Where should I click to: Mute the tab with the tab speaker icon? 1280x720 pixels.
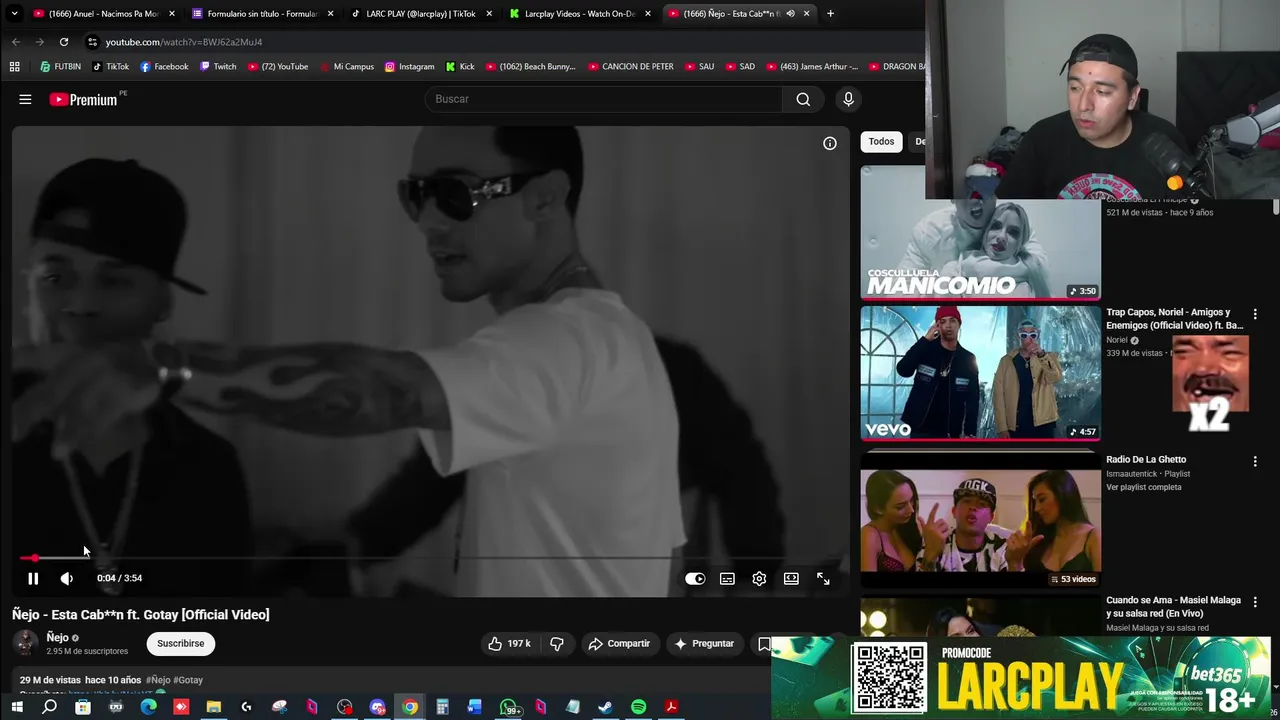(x=790, y=14)
